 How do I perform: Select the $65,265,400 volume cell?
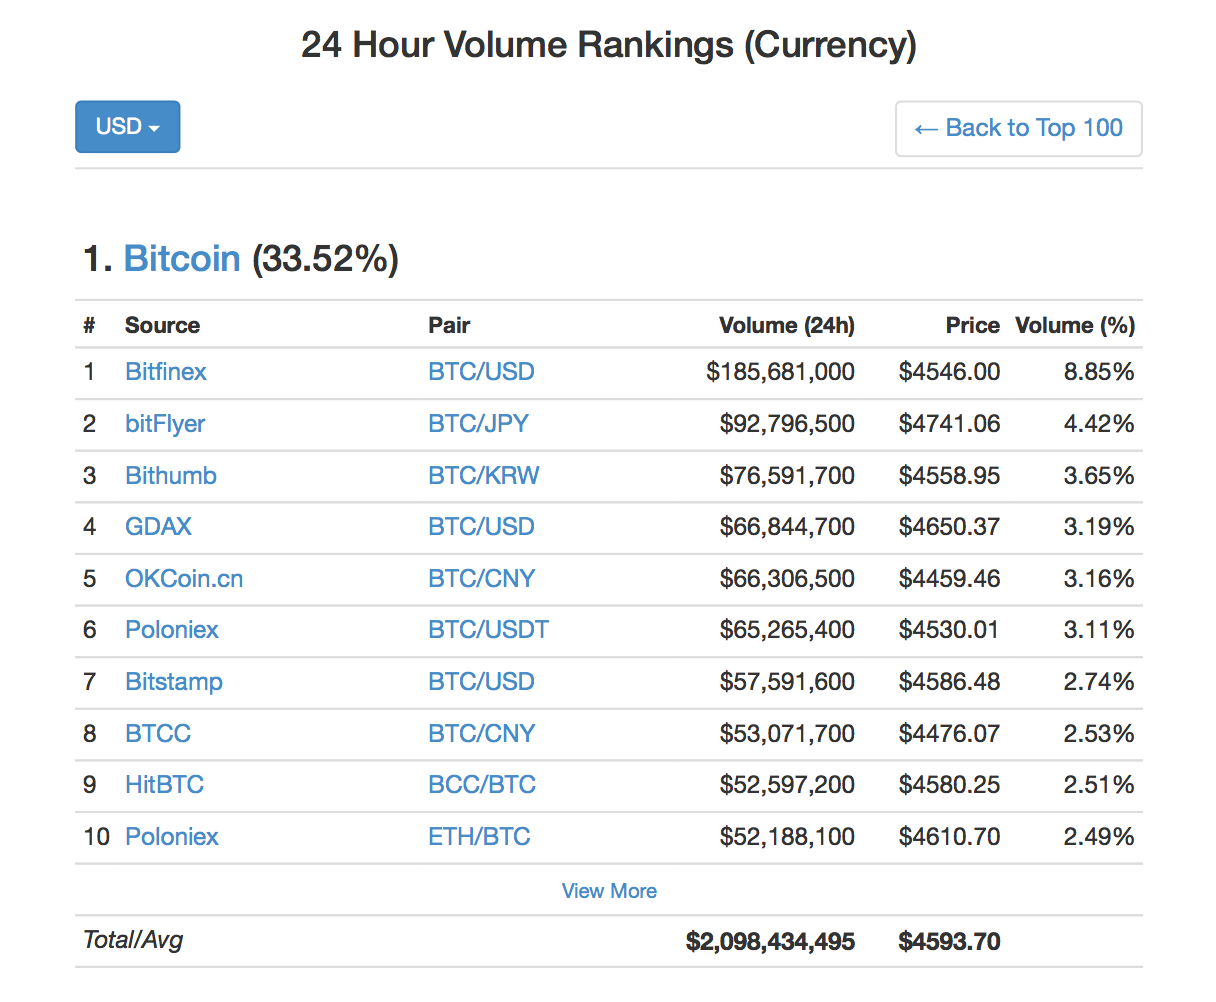[x=787, y=630]
